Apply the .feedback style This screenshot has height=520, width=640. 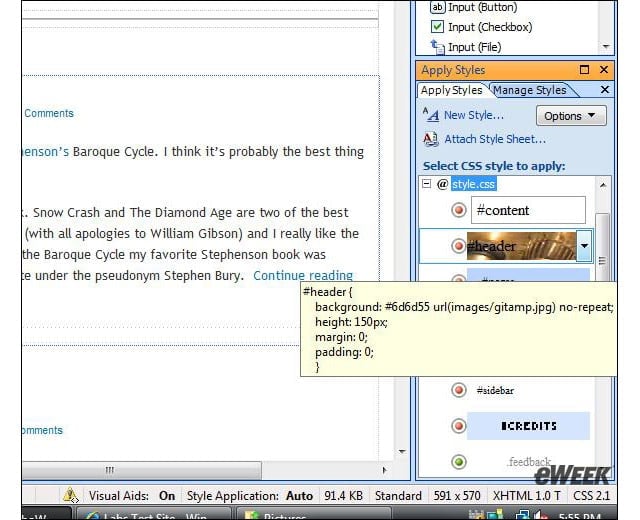point(529,462)
